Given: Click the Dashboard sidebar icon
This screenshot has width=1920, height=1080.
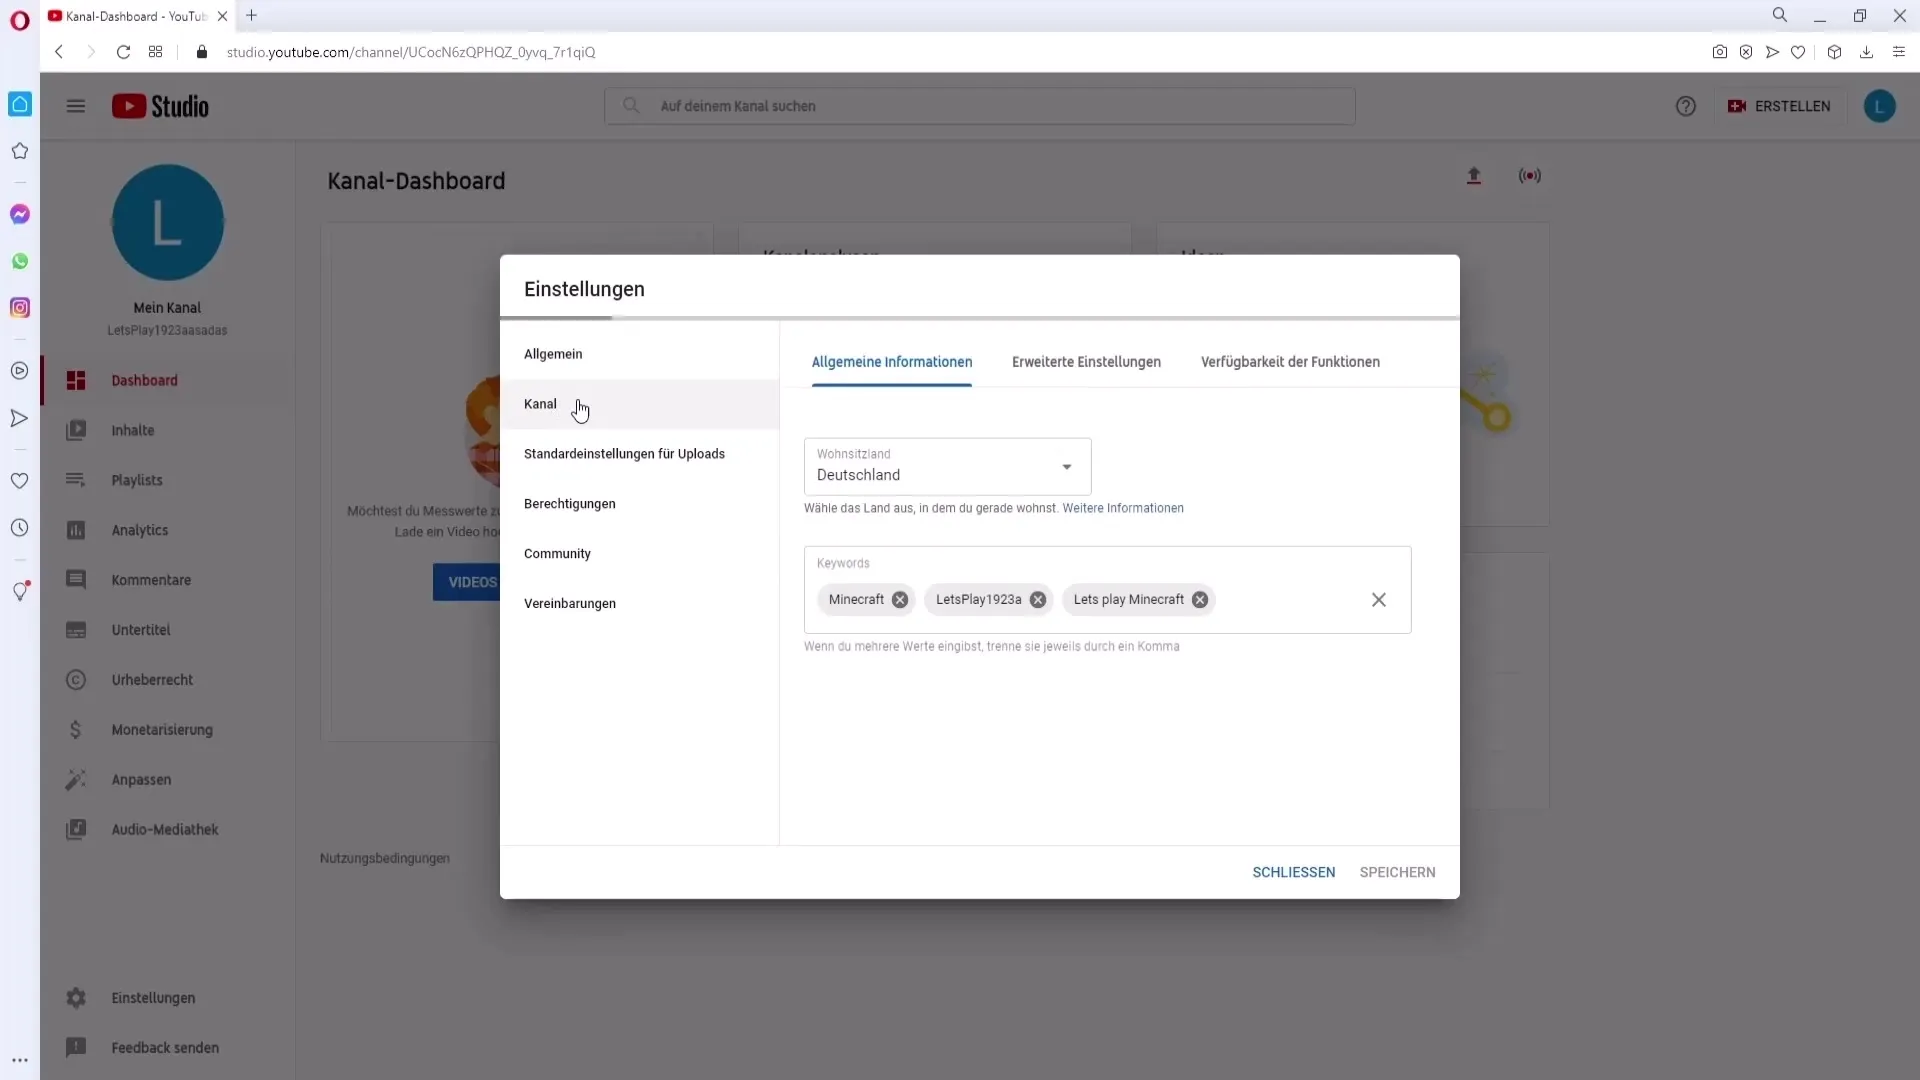Looking at the screenshot, I should pyautogui.click(x=74, y=380).
